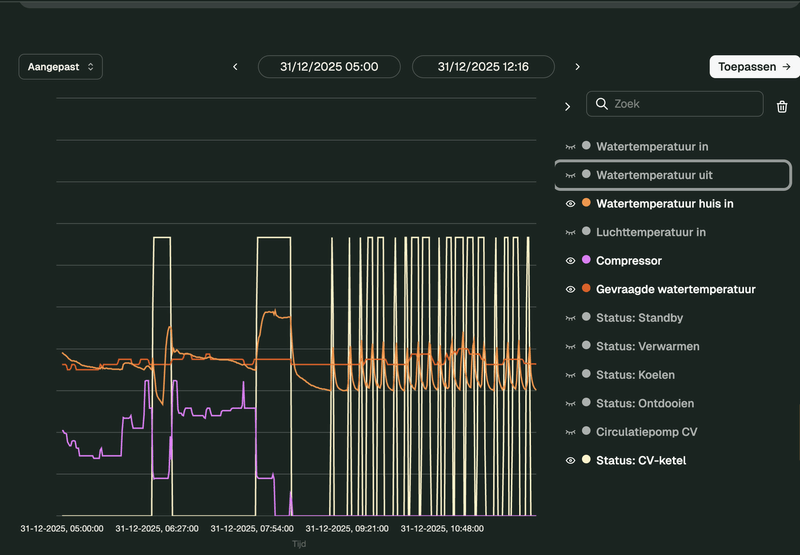Show the Watertemperatuur in series
800x555 pixels.
click(571, 147)
